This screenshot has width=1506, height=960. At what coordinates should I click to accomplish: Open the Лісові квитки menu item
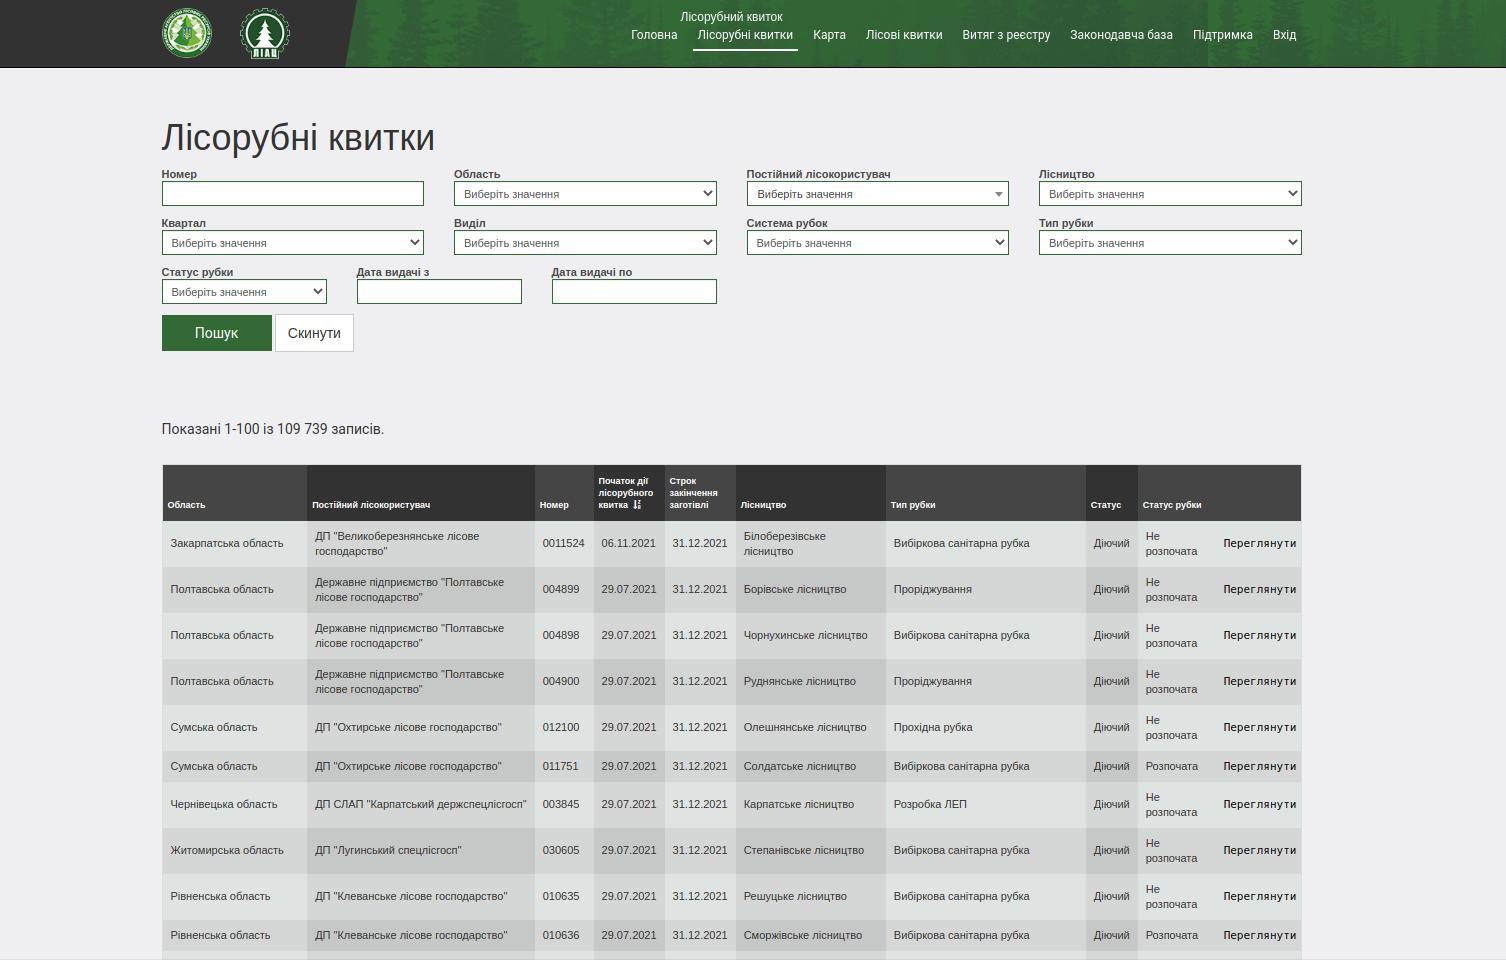(904, 35)
